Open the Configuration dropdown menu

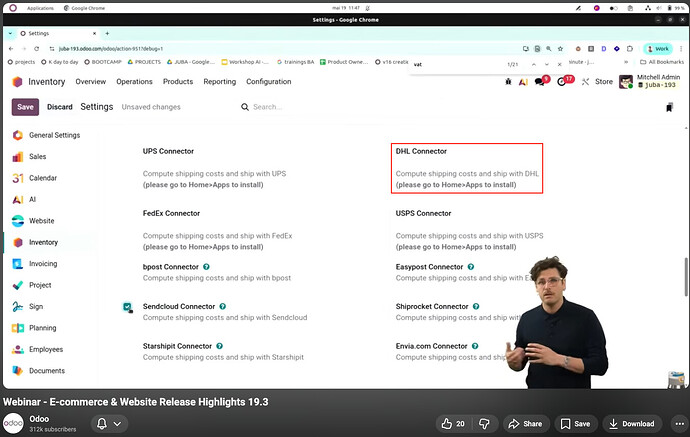click(268, 82)
